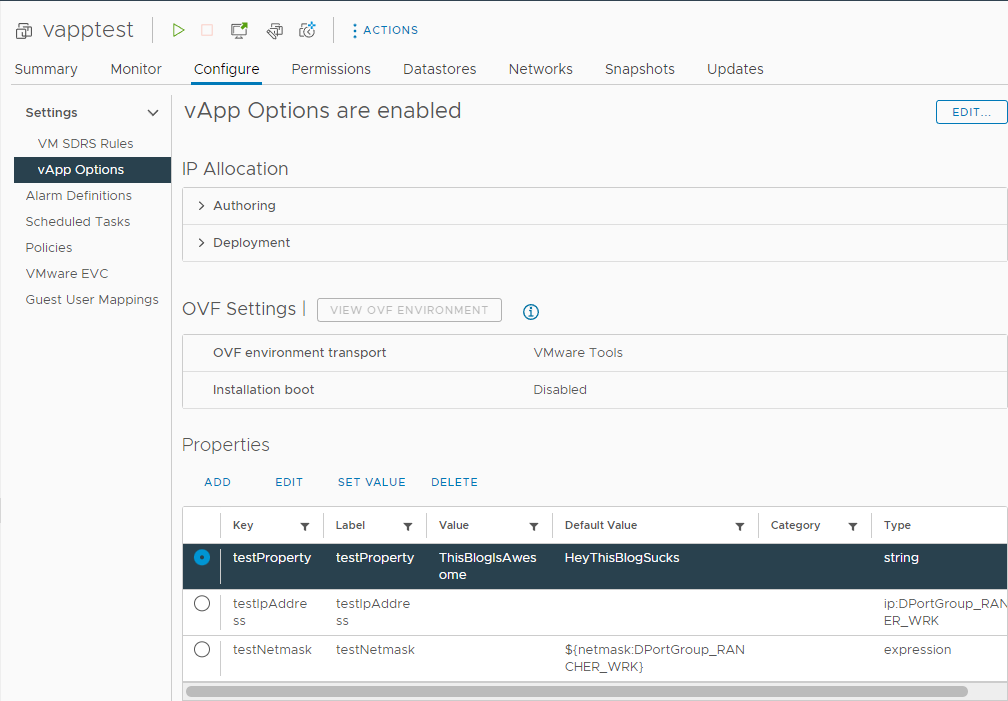Open VM SDRS Rules in the sidebar

85,144
